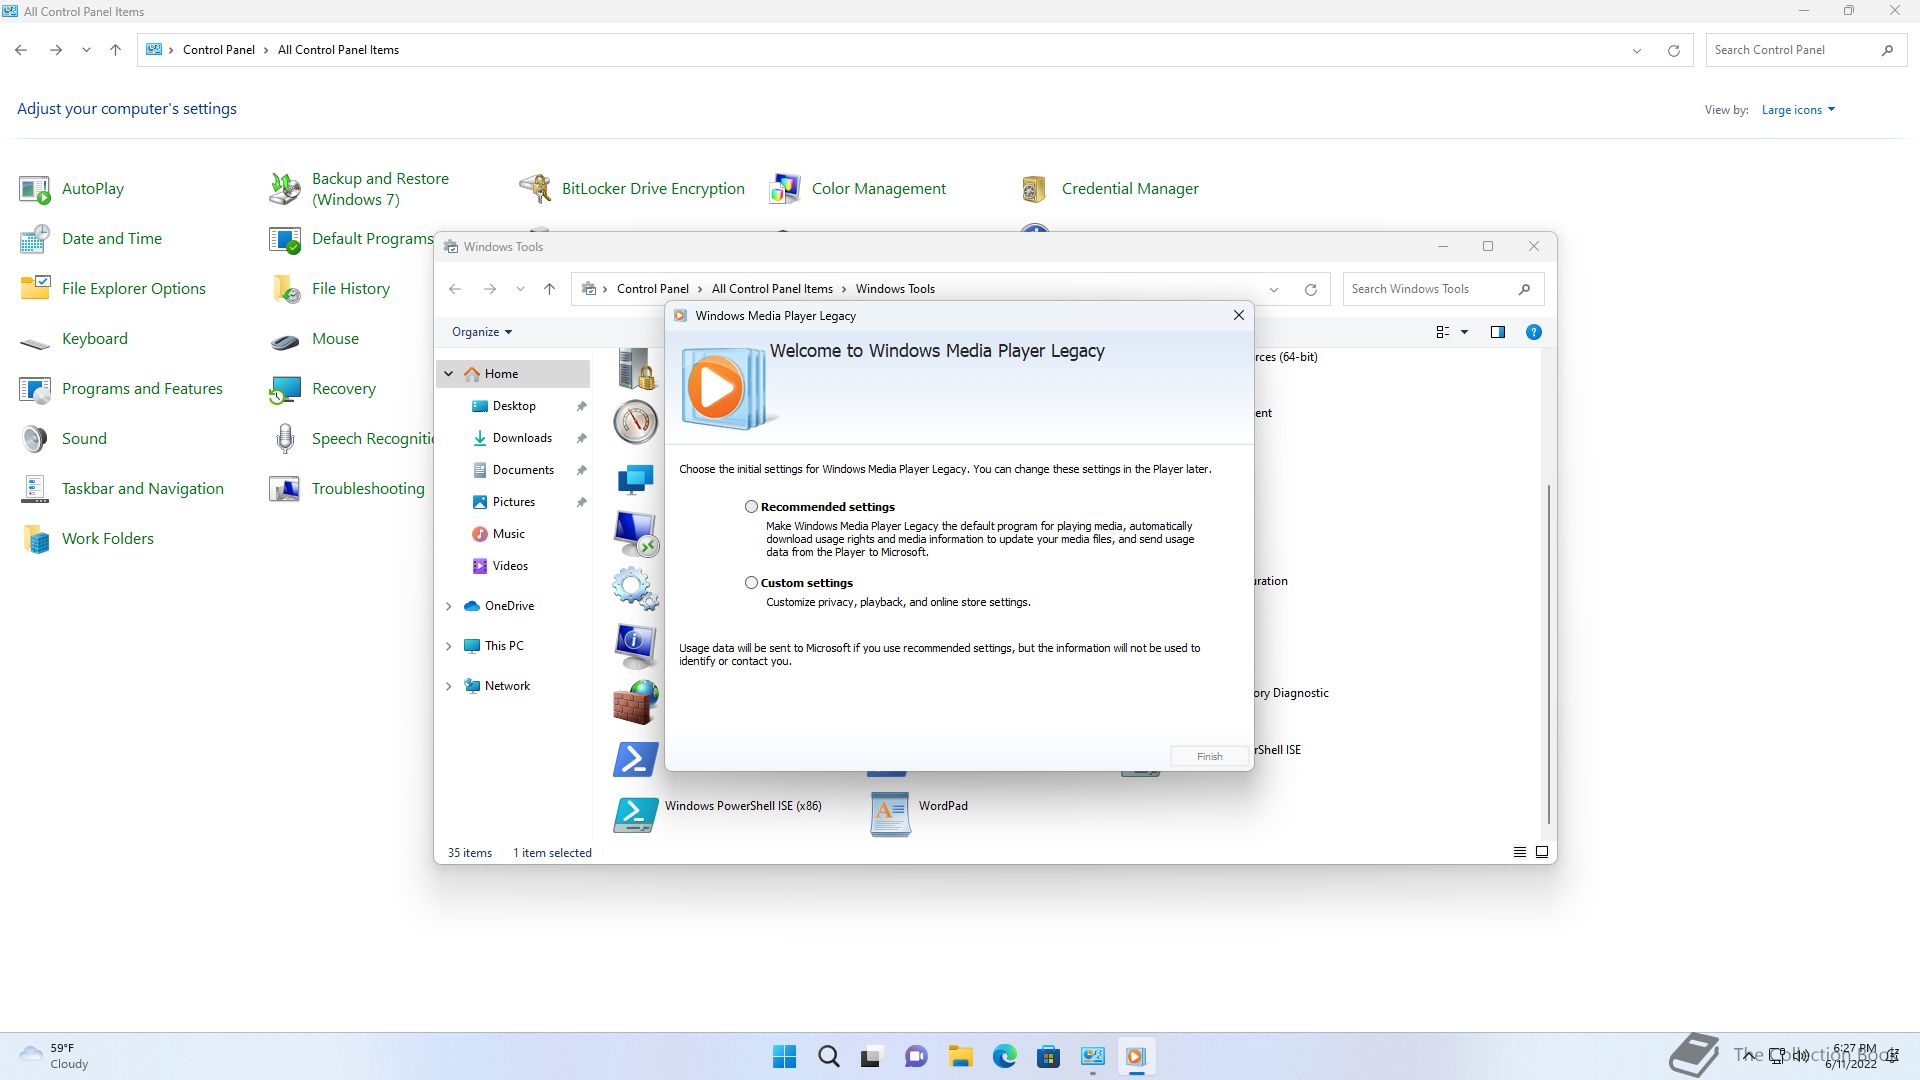Go back in the All Control Panel Items window
The width and height of the screenshot is (1920, 1080).
[x=21, y=50]
